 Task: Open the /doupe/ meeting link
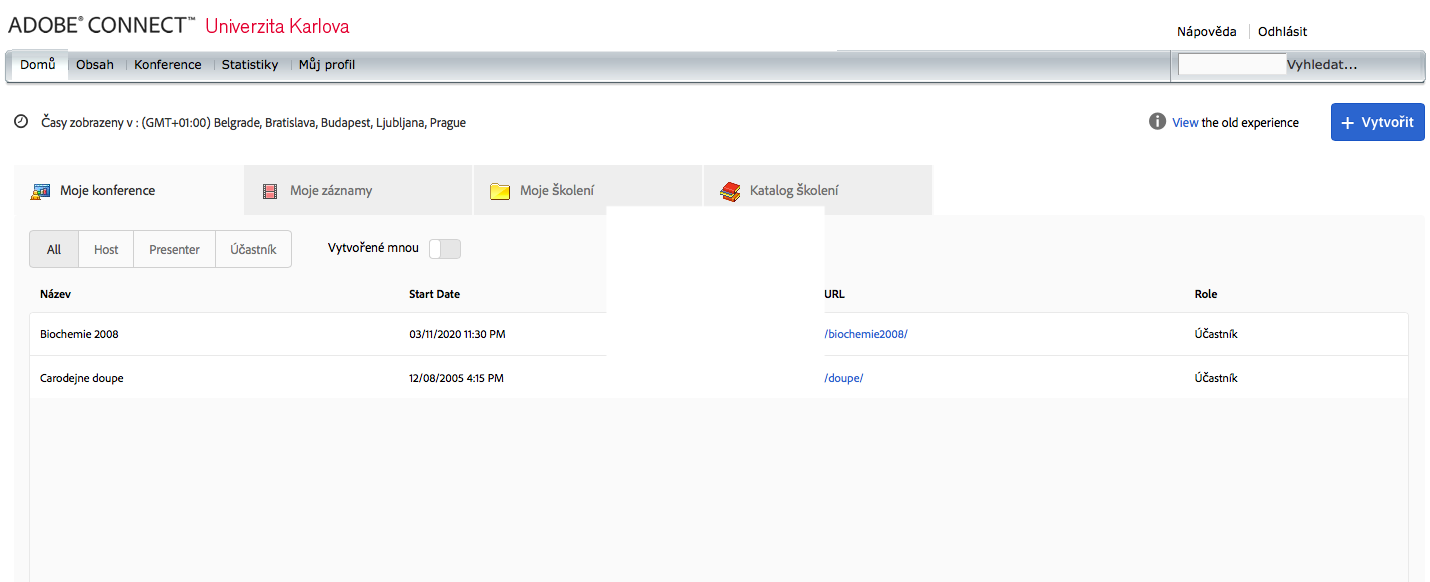tap(843, 378)
